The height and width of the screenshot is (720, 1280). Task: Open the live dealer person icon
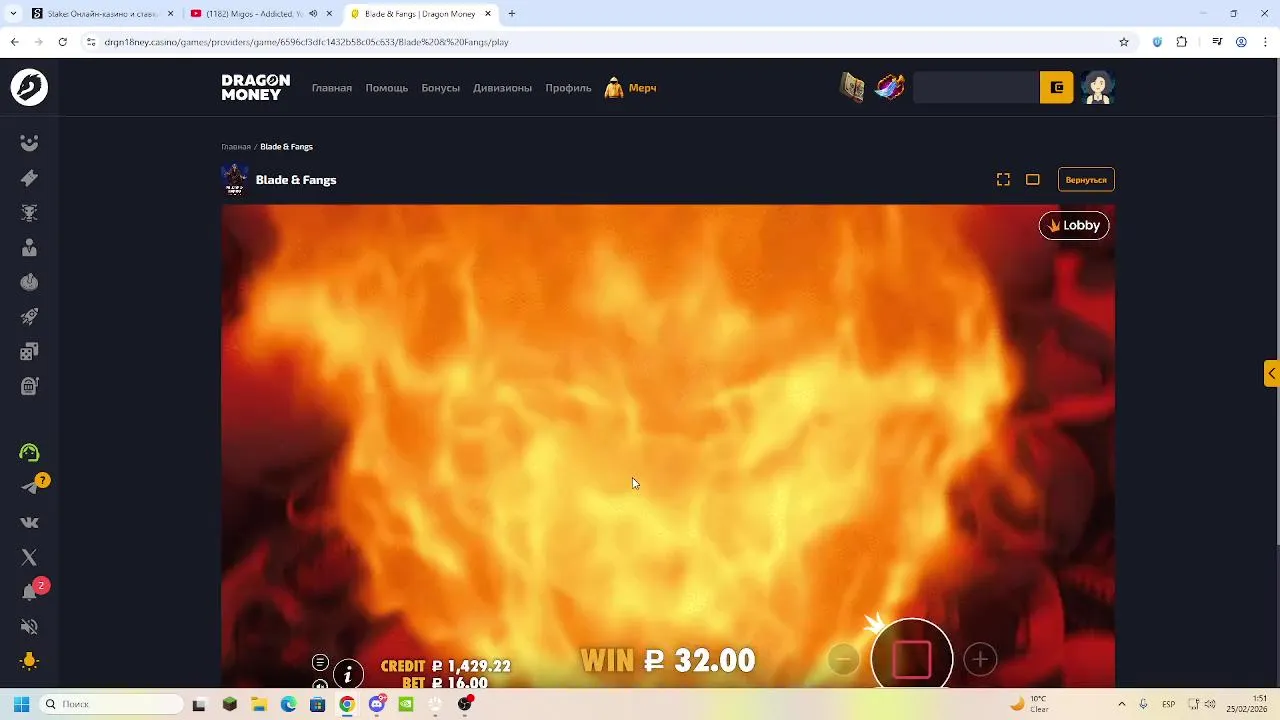point(29,247)
